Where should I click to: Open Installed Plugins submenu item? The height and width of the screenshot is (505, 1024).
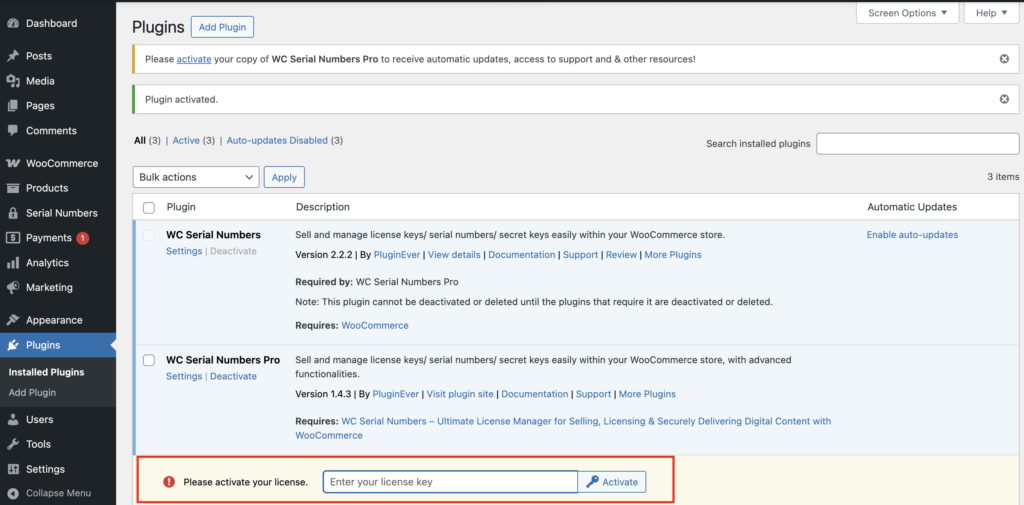point(46,372)
